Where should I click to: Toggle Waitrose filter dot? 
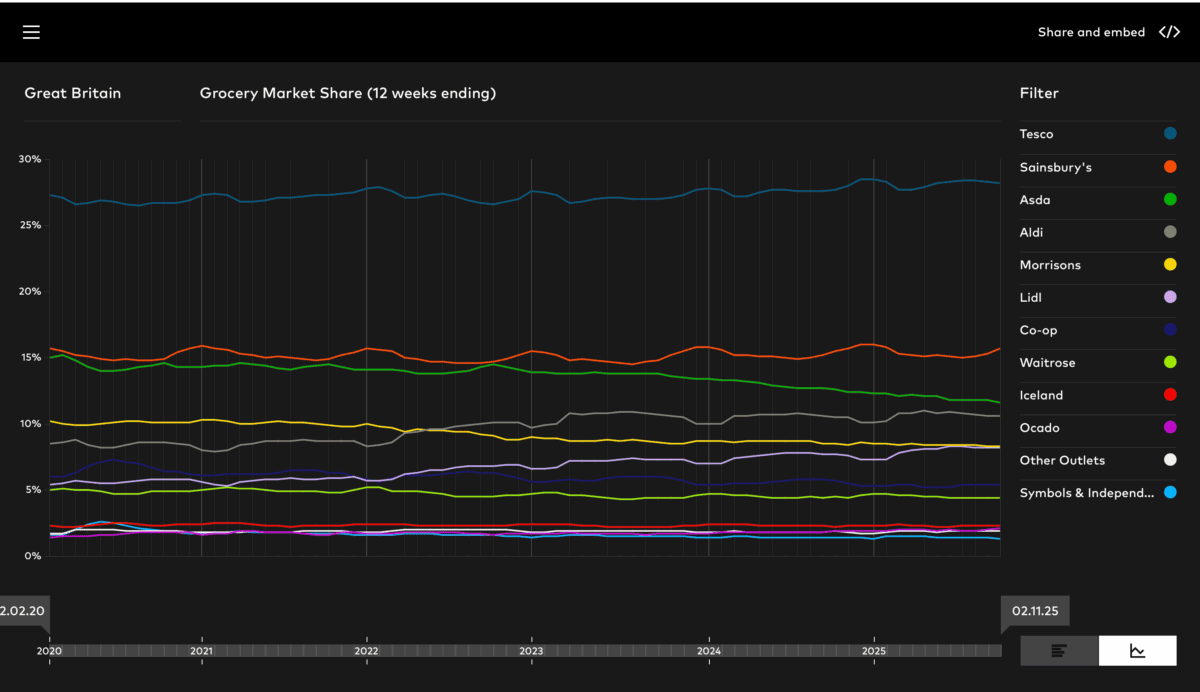(x=1170, y=363)
